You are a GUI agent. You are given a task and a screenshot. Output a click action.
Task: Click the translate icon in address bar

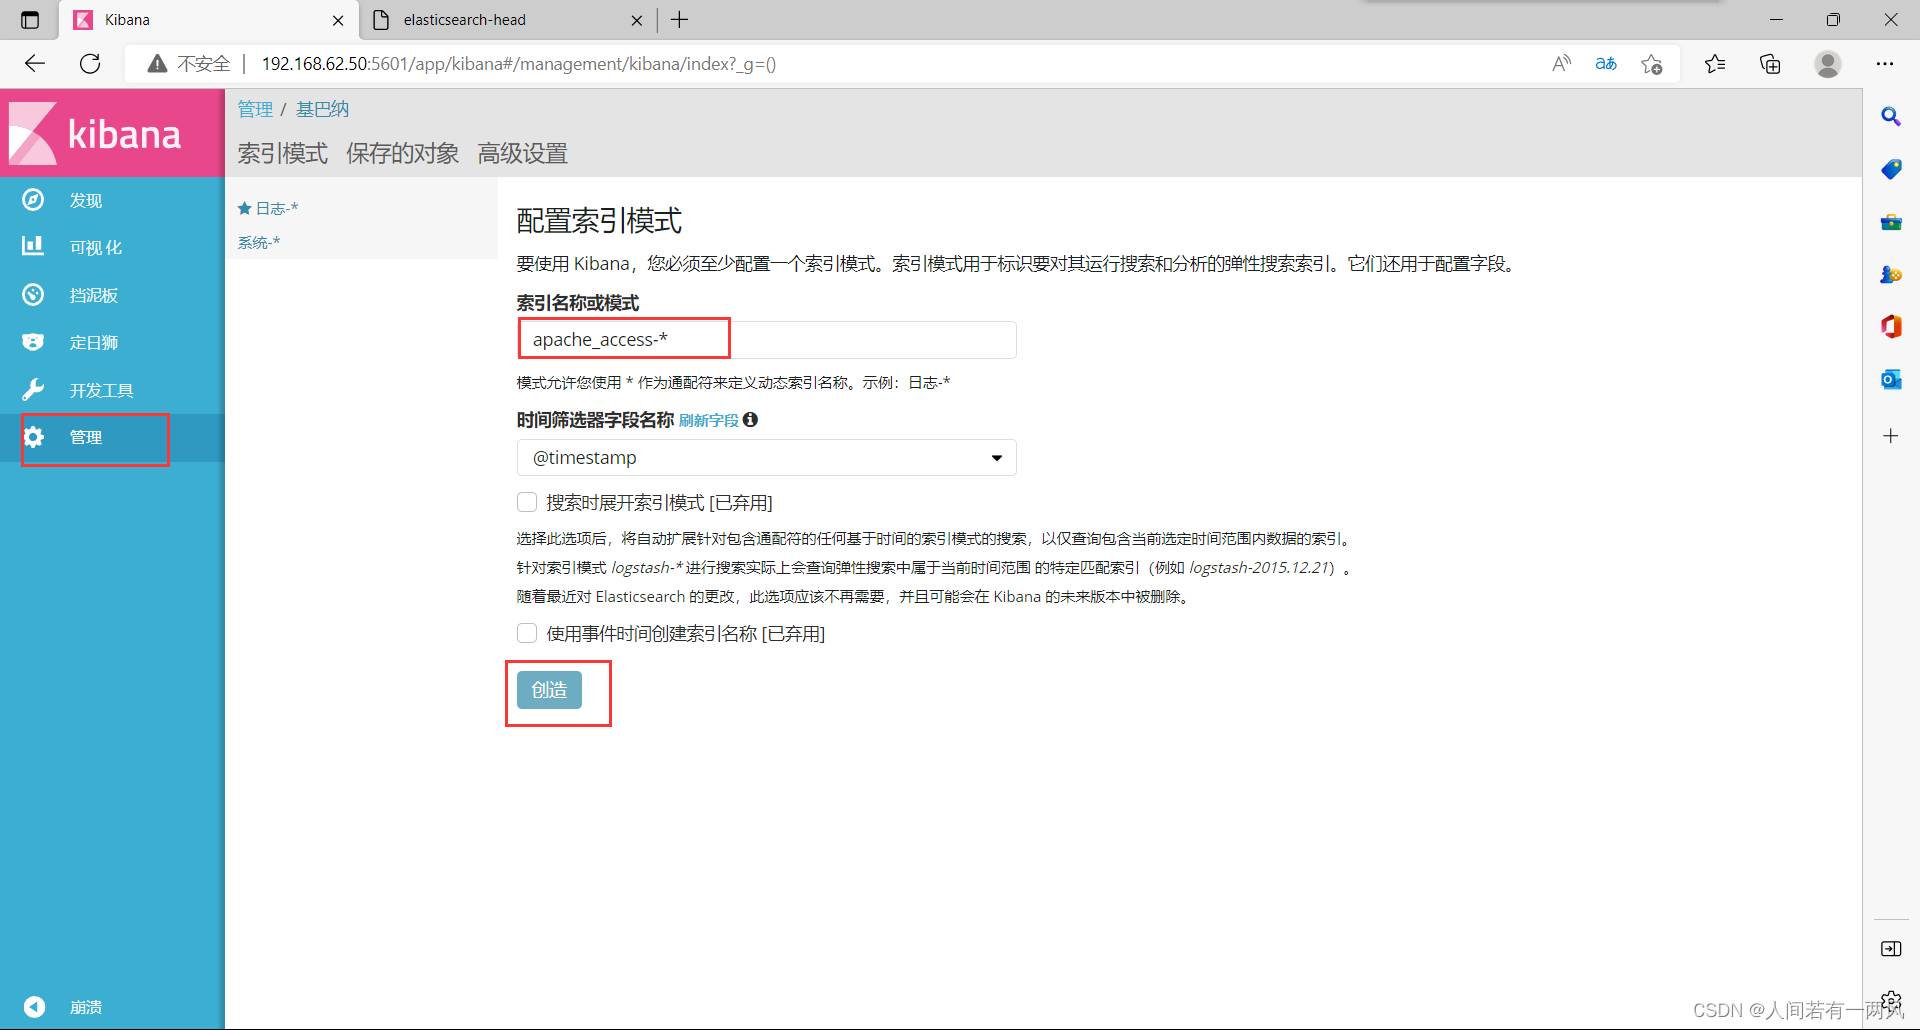point(1606,64)
